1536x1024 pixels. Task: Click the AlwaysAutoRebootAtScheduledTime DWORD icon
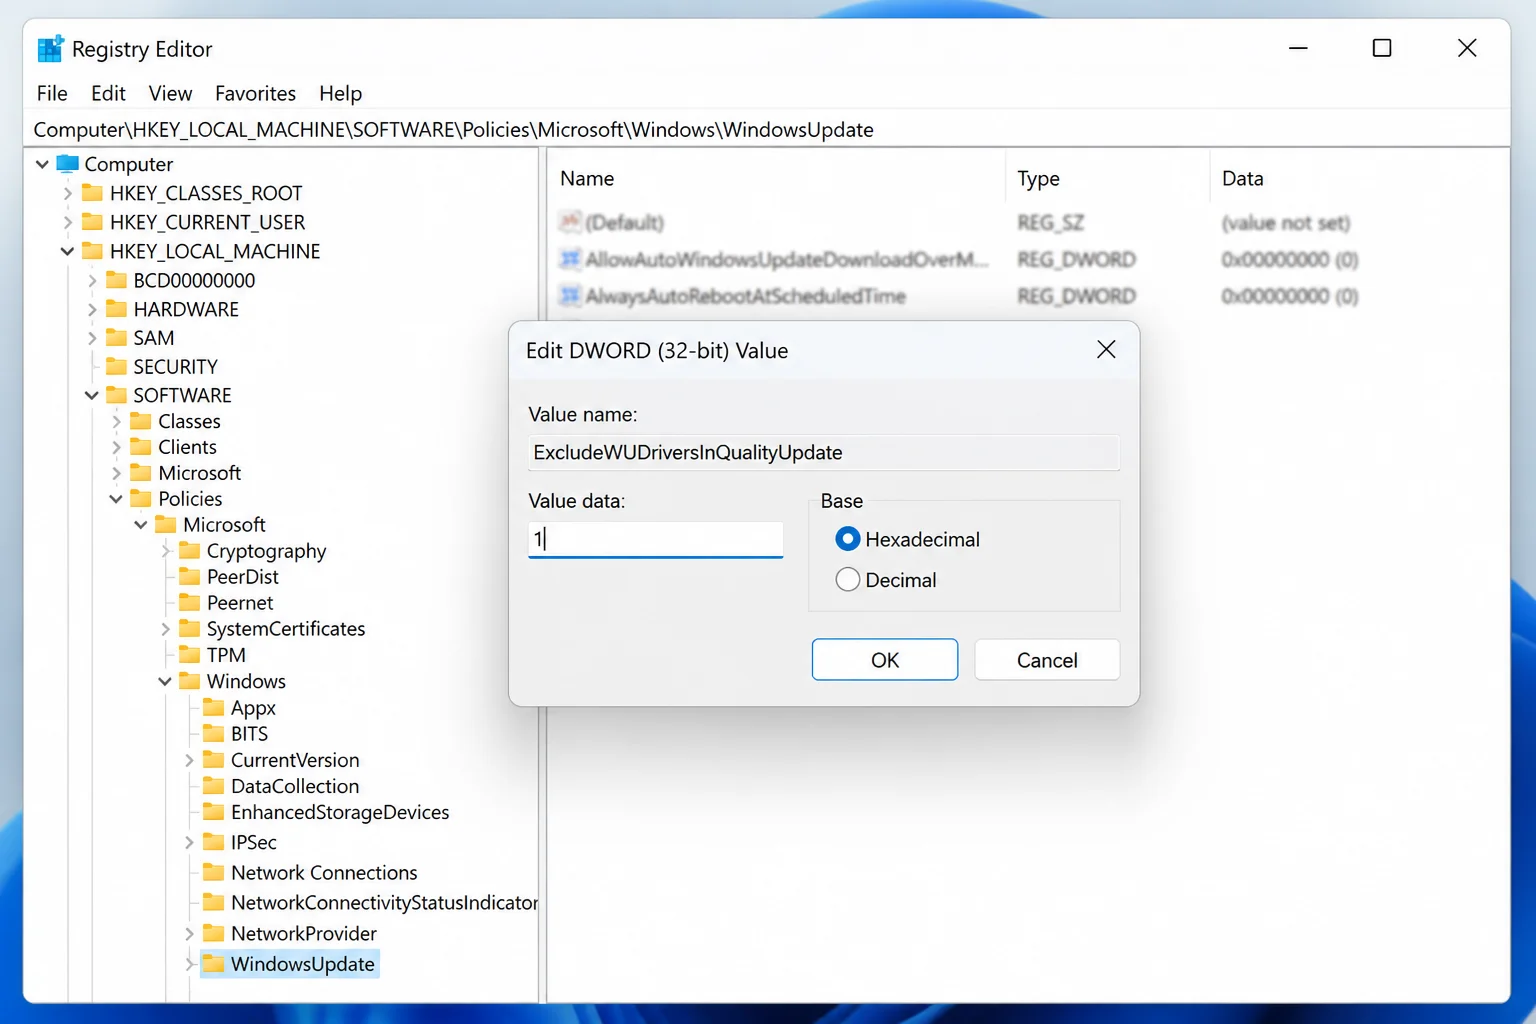(x=570, y=296)
